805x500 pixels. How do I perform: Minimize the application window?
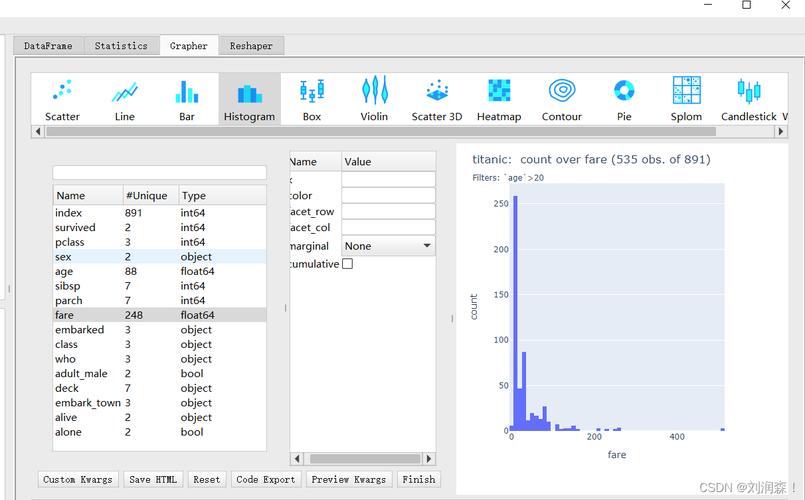(x=708, y=5)
